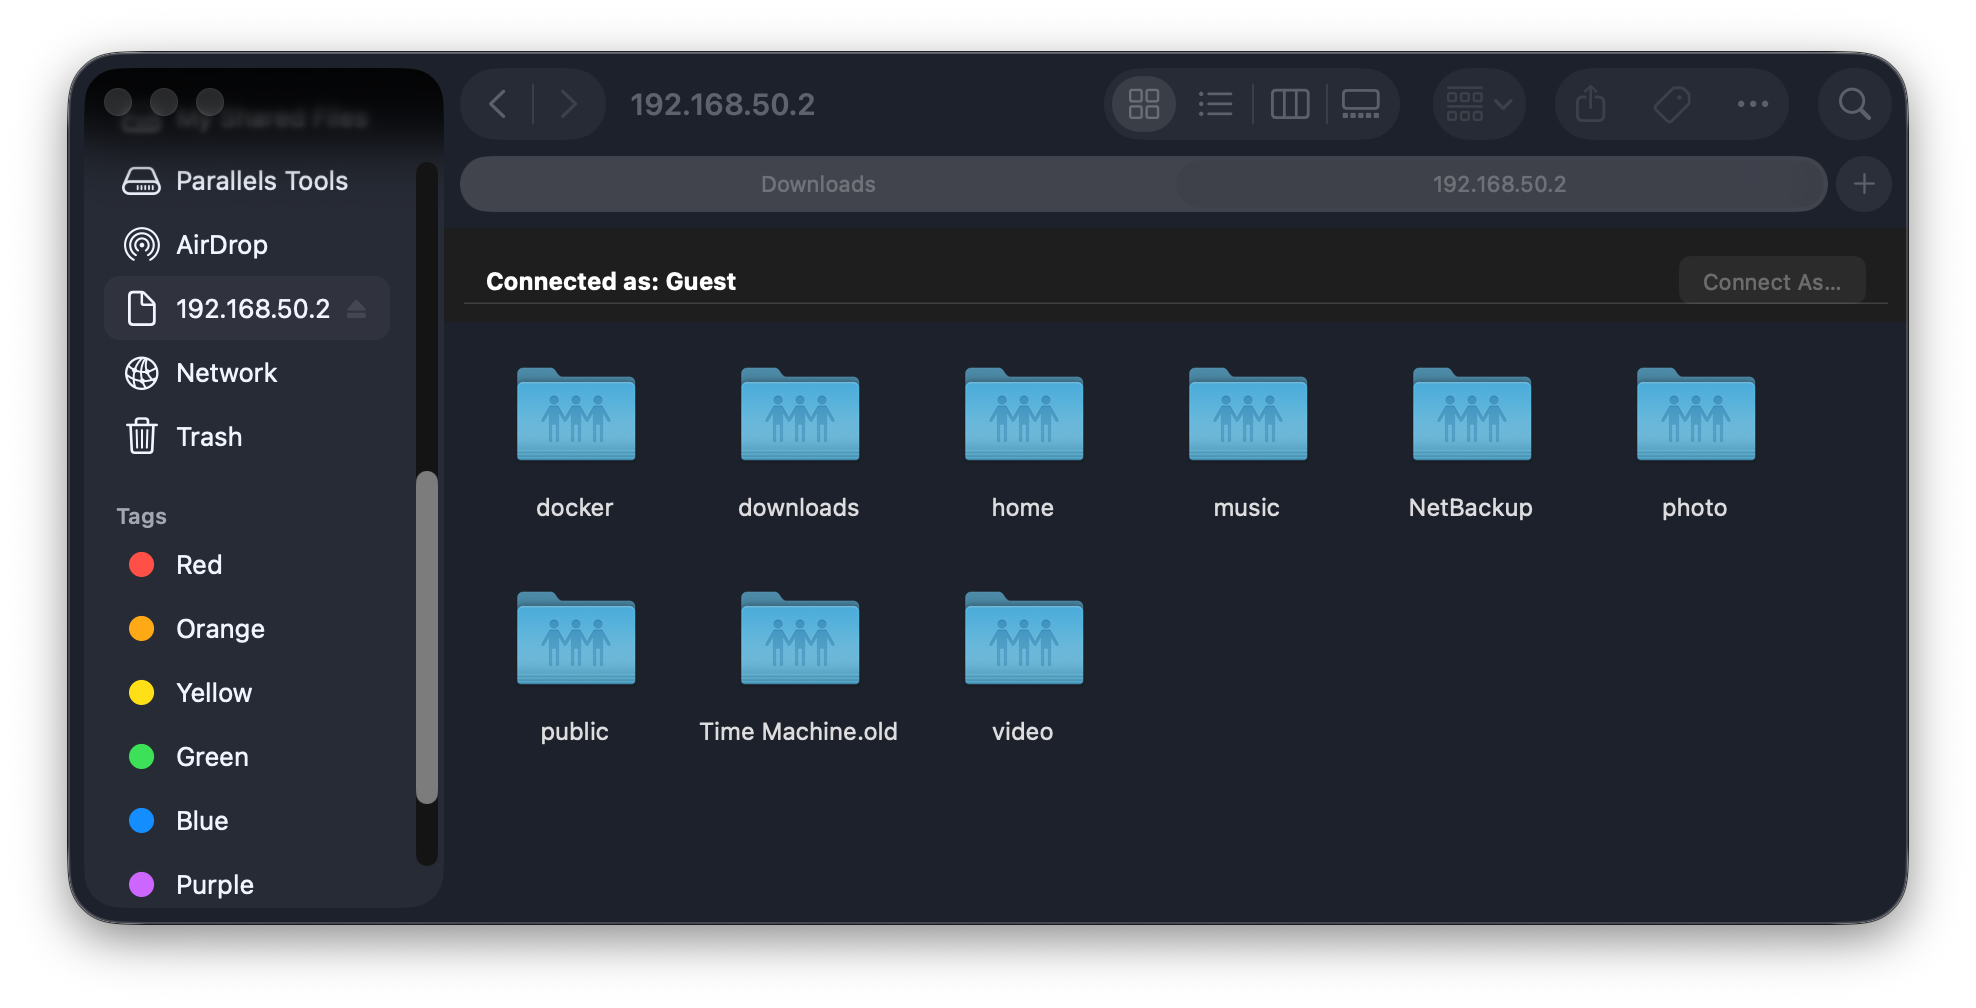This screenshot has height=1008, width=1976.
Task: Click the Tags section header
Action: coord(141,516)
